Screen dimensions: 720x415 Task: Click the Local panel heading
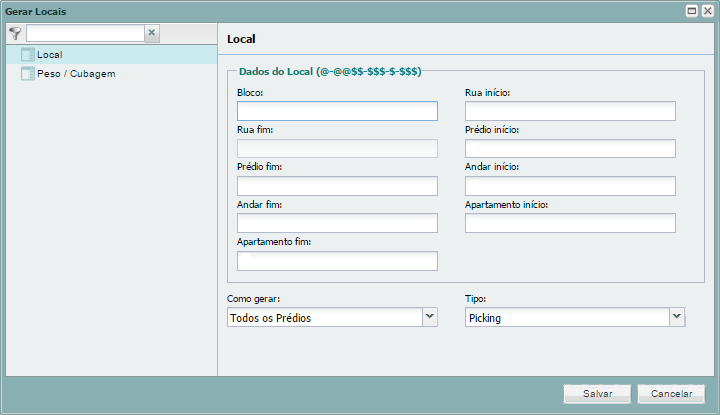click(x=241, y=39)
